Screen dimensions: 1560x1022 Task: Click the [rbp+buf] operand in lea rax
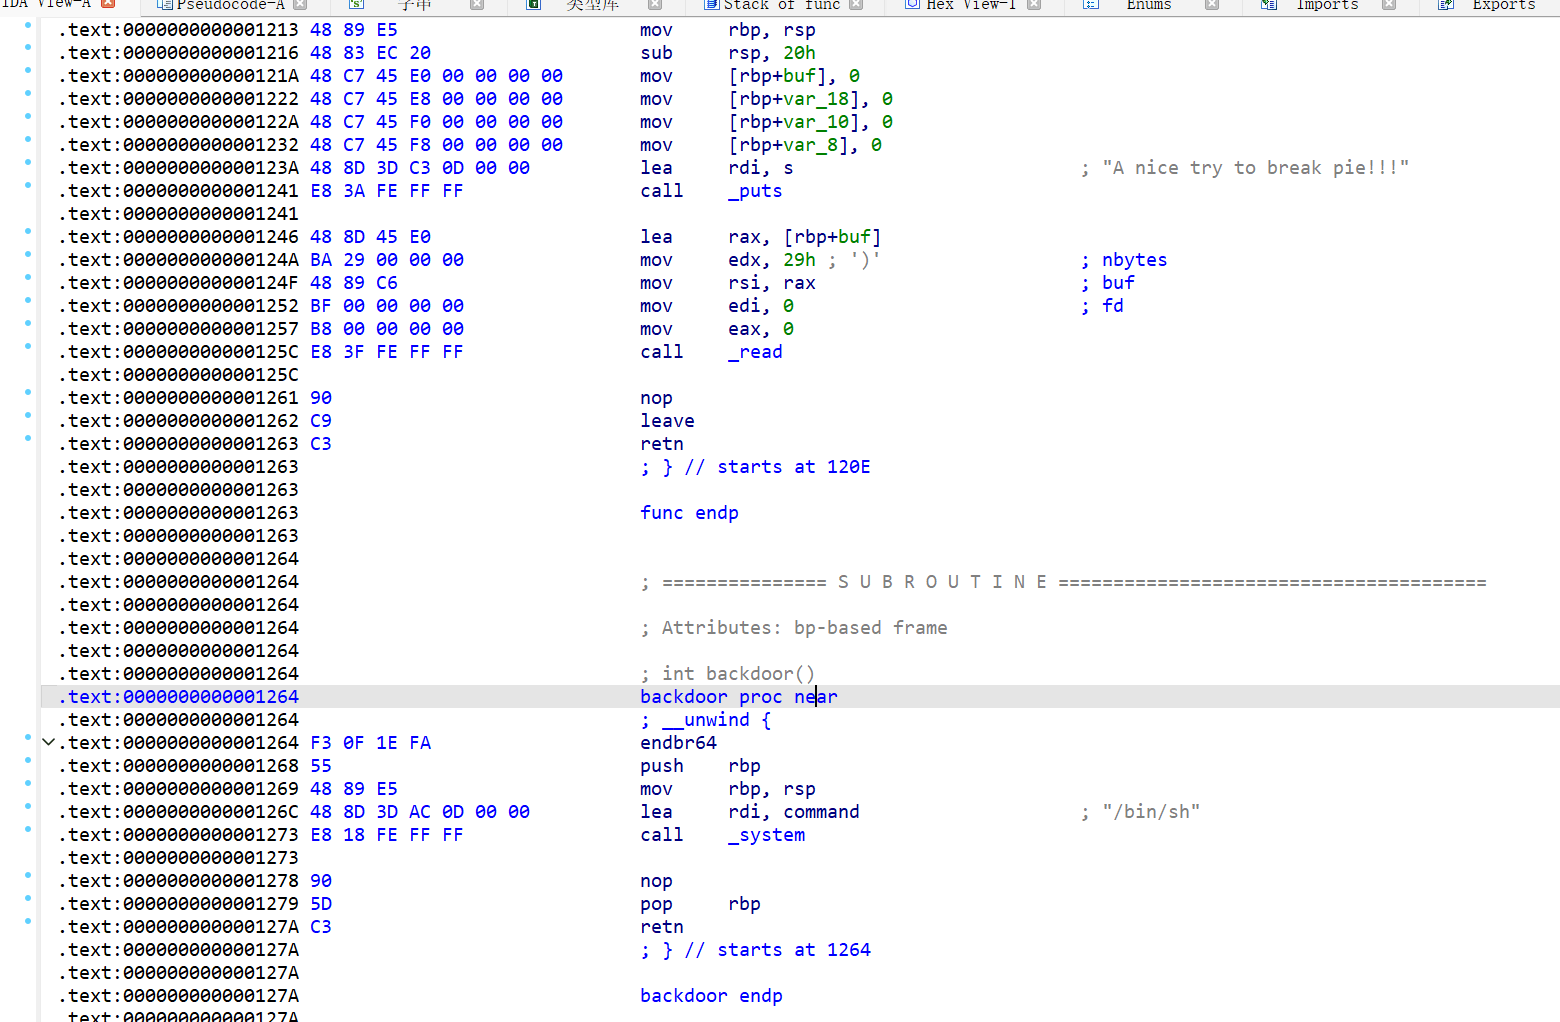[x=832, y=237]
